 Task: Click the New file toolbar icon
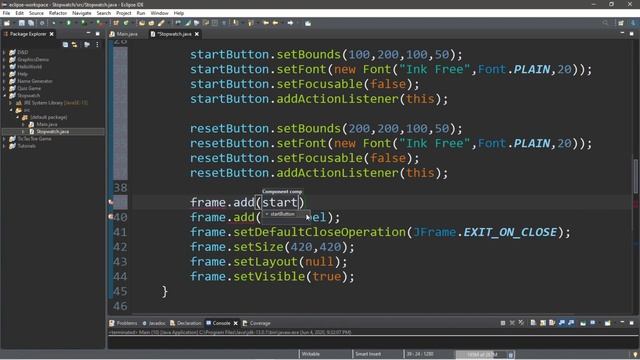click(7, 23)
